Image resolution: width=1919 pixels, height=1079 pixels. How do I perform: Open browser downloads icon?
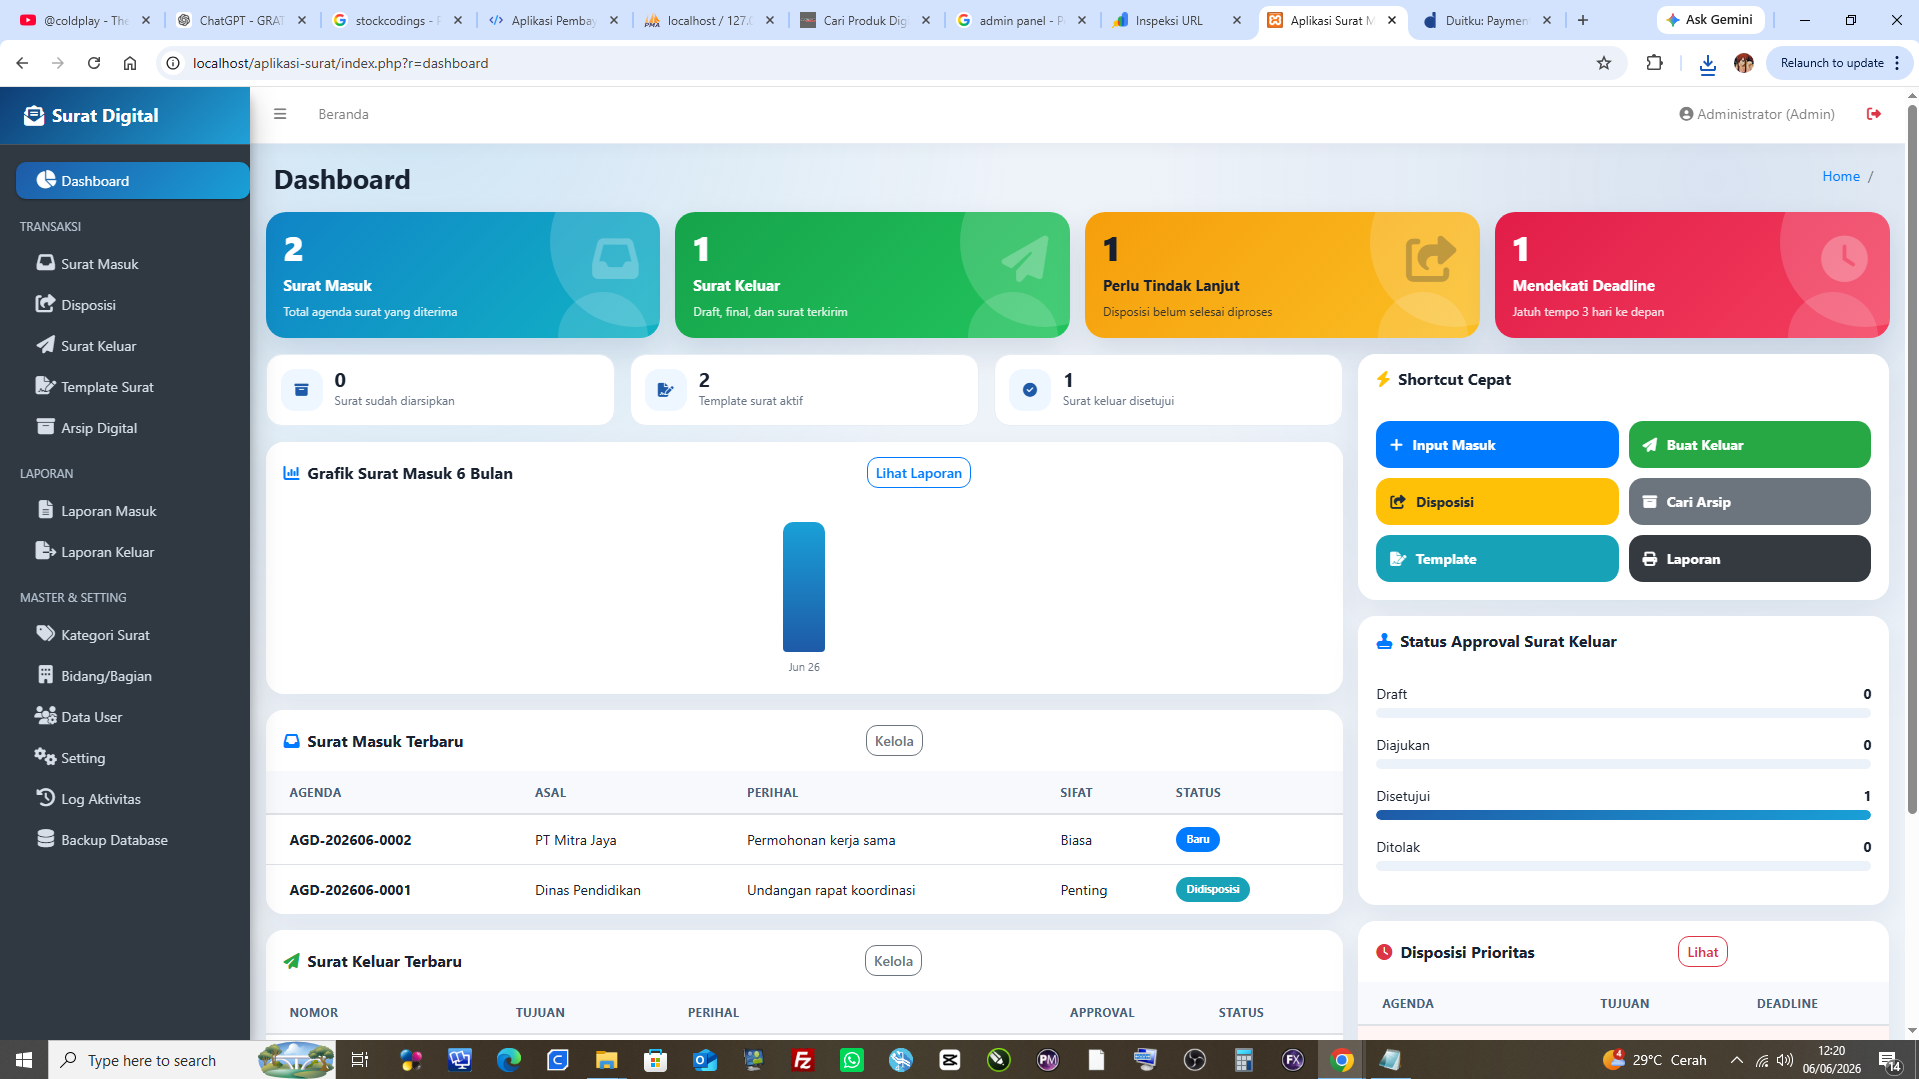click(x=1707, y=64)
